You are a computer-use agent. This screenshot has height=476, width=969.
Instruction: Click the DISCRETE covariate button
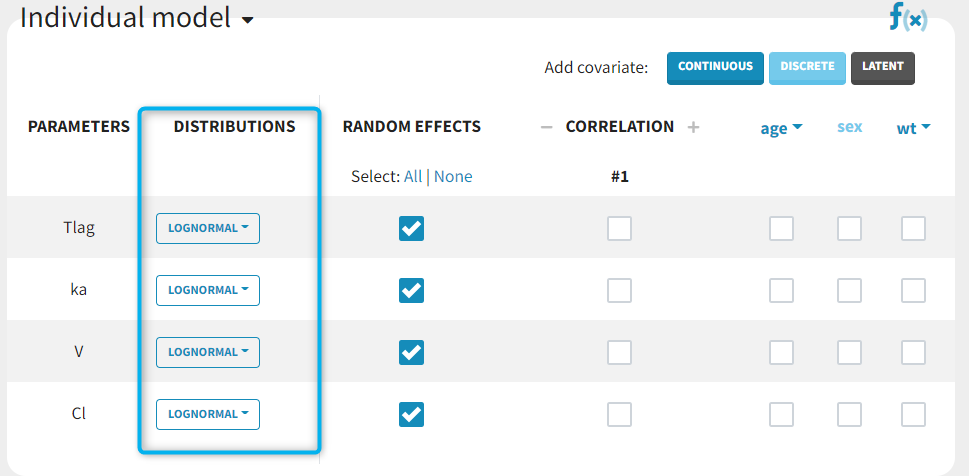(807, 67)
